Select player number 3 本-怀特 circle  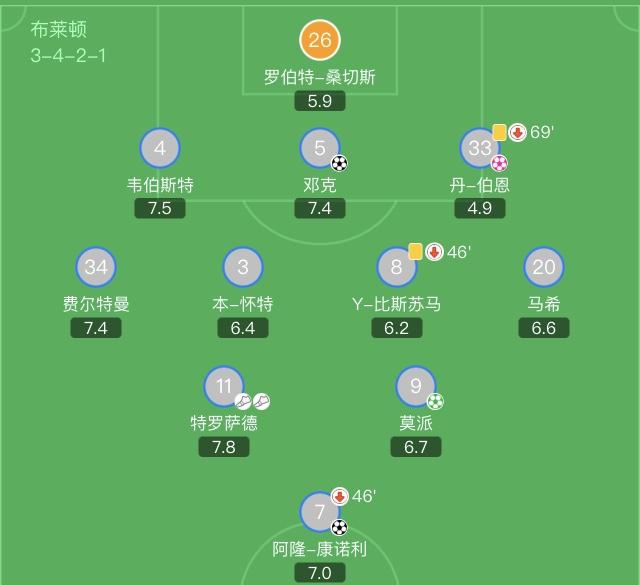tap(243, 267)
